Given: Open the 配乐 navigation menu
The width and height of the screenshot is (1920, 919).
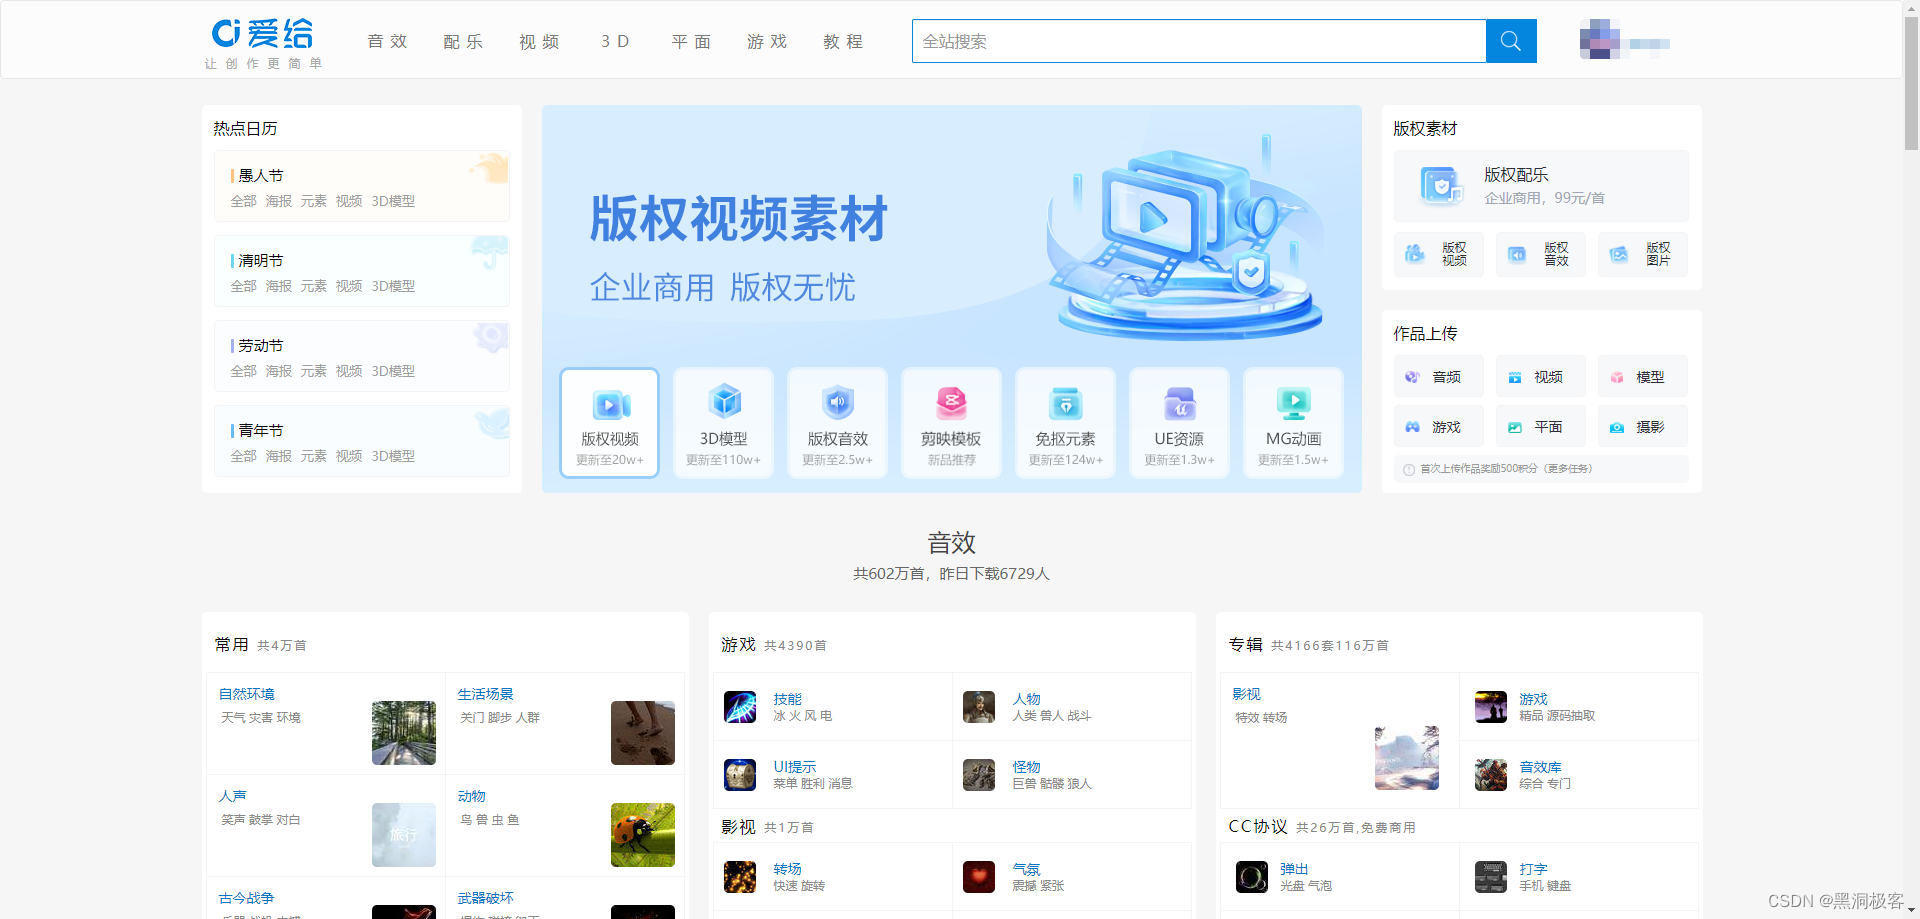Looking at the screenshot, I should [463, 42].
